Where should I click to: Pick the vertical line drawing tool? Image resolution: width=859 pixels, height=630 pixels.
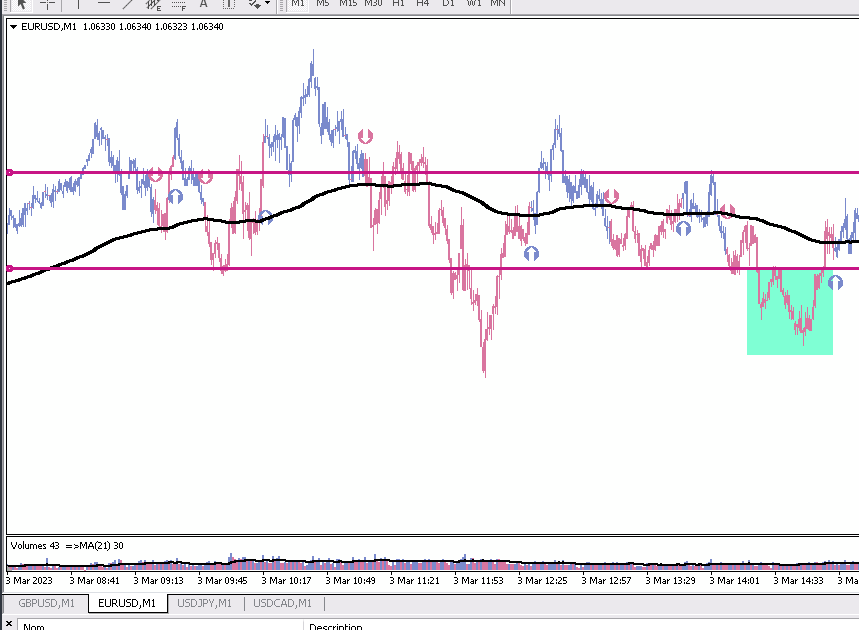78,3
